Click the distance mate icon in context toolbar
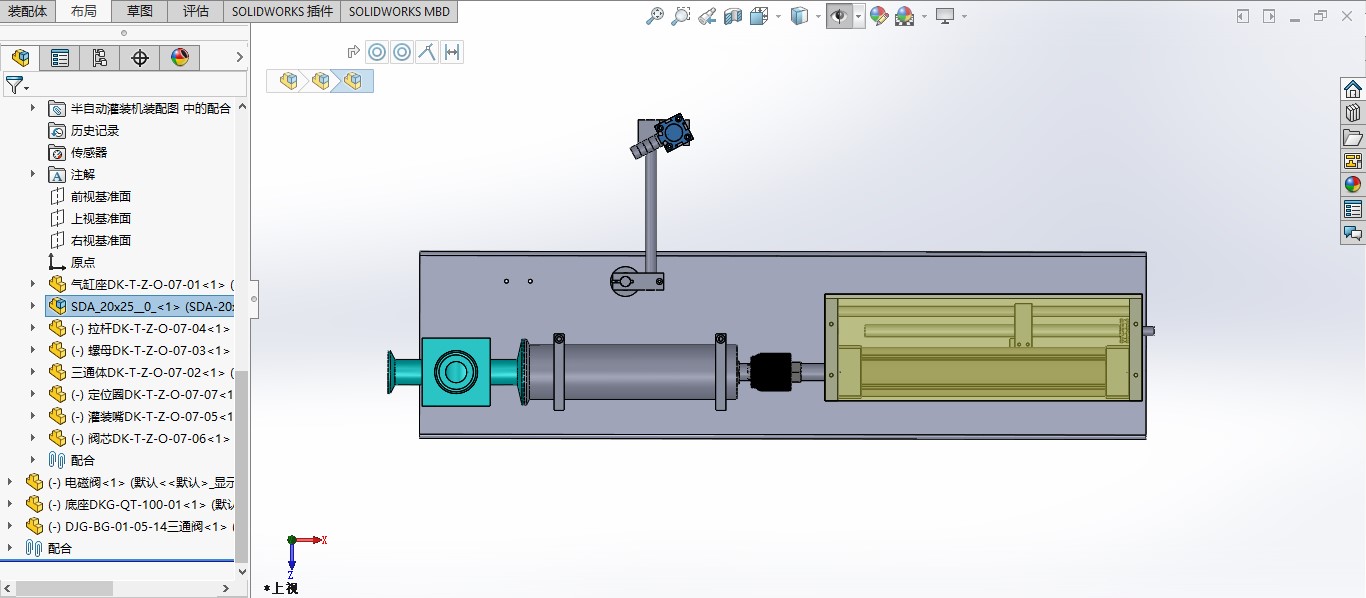Screen dimensions: 1366x598 (x=452, y=52)
